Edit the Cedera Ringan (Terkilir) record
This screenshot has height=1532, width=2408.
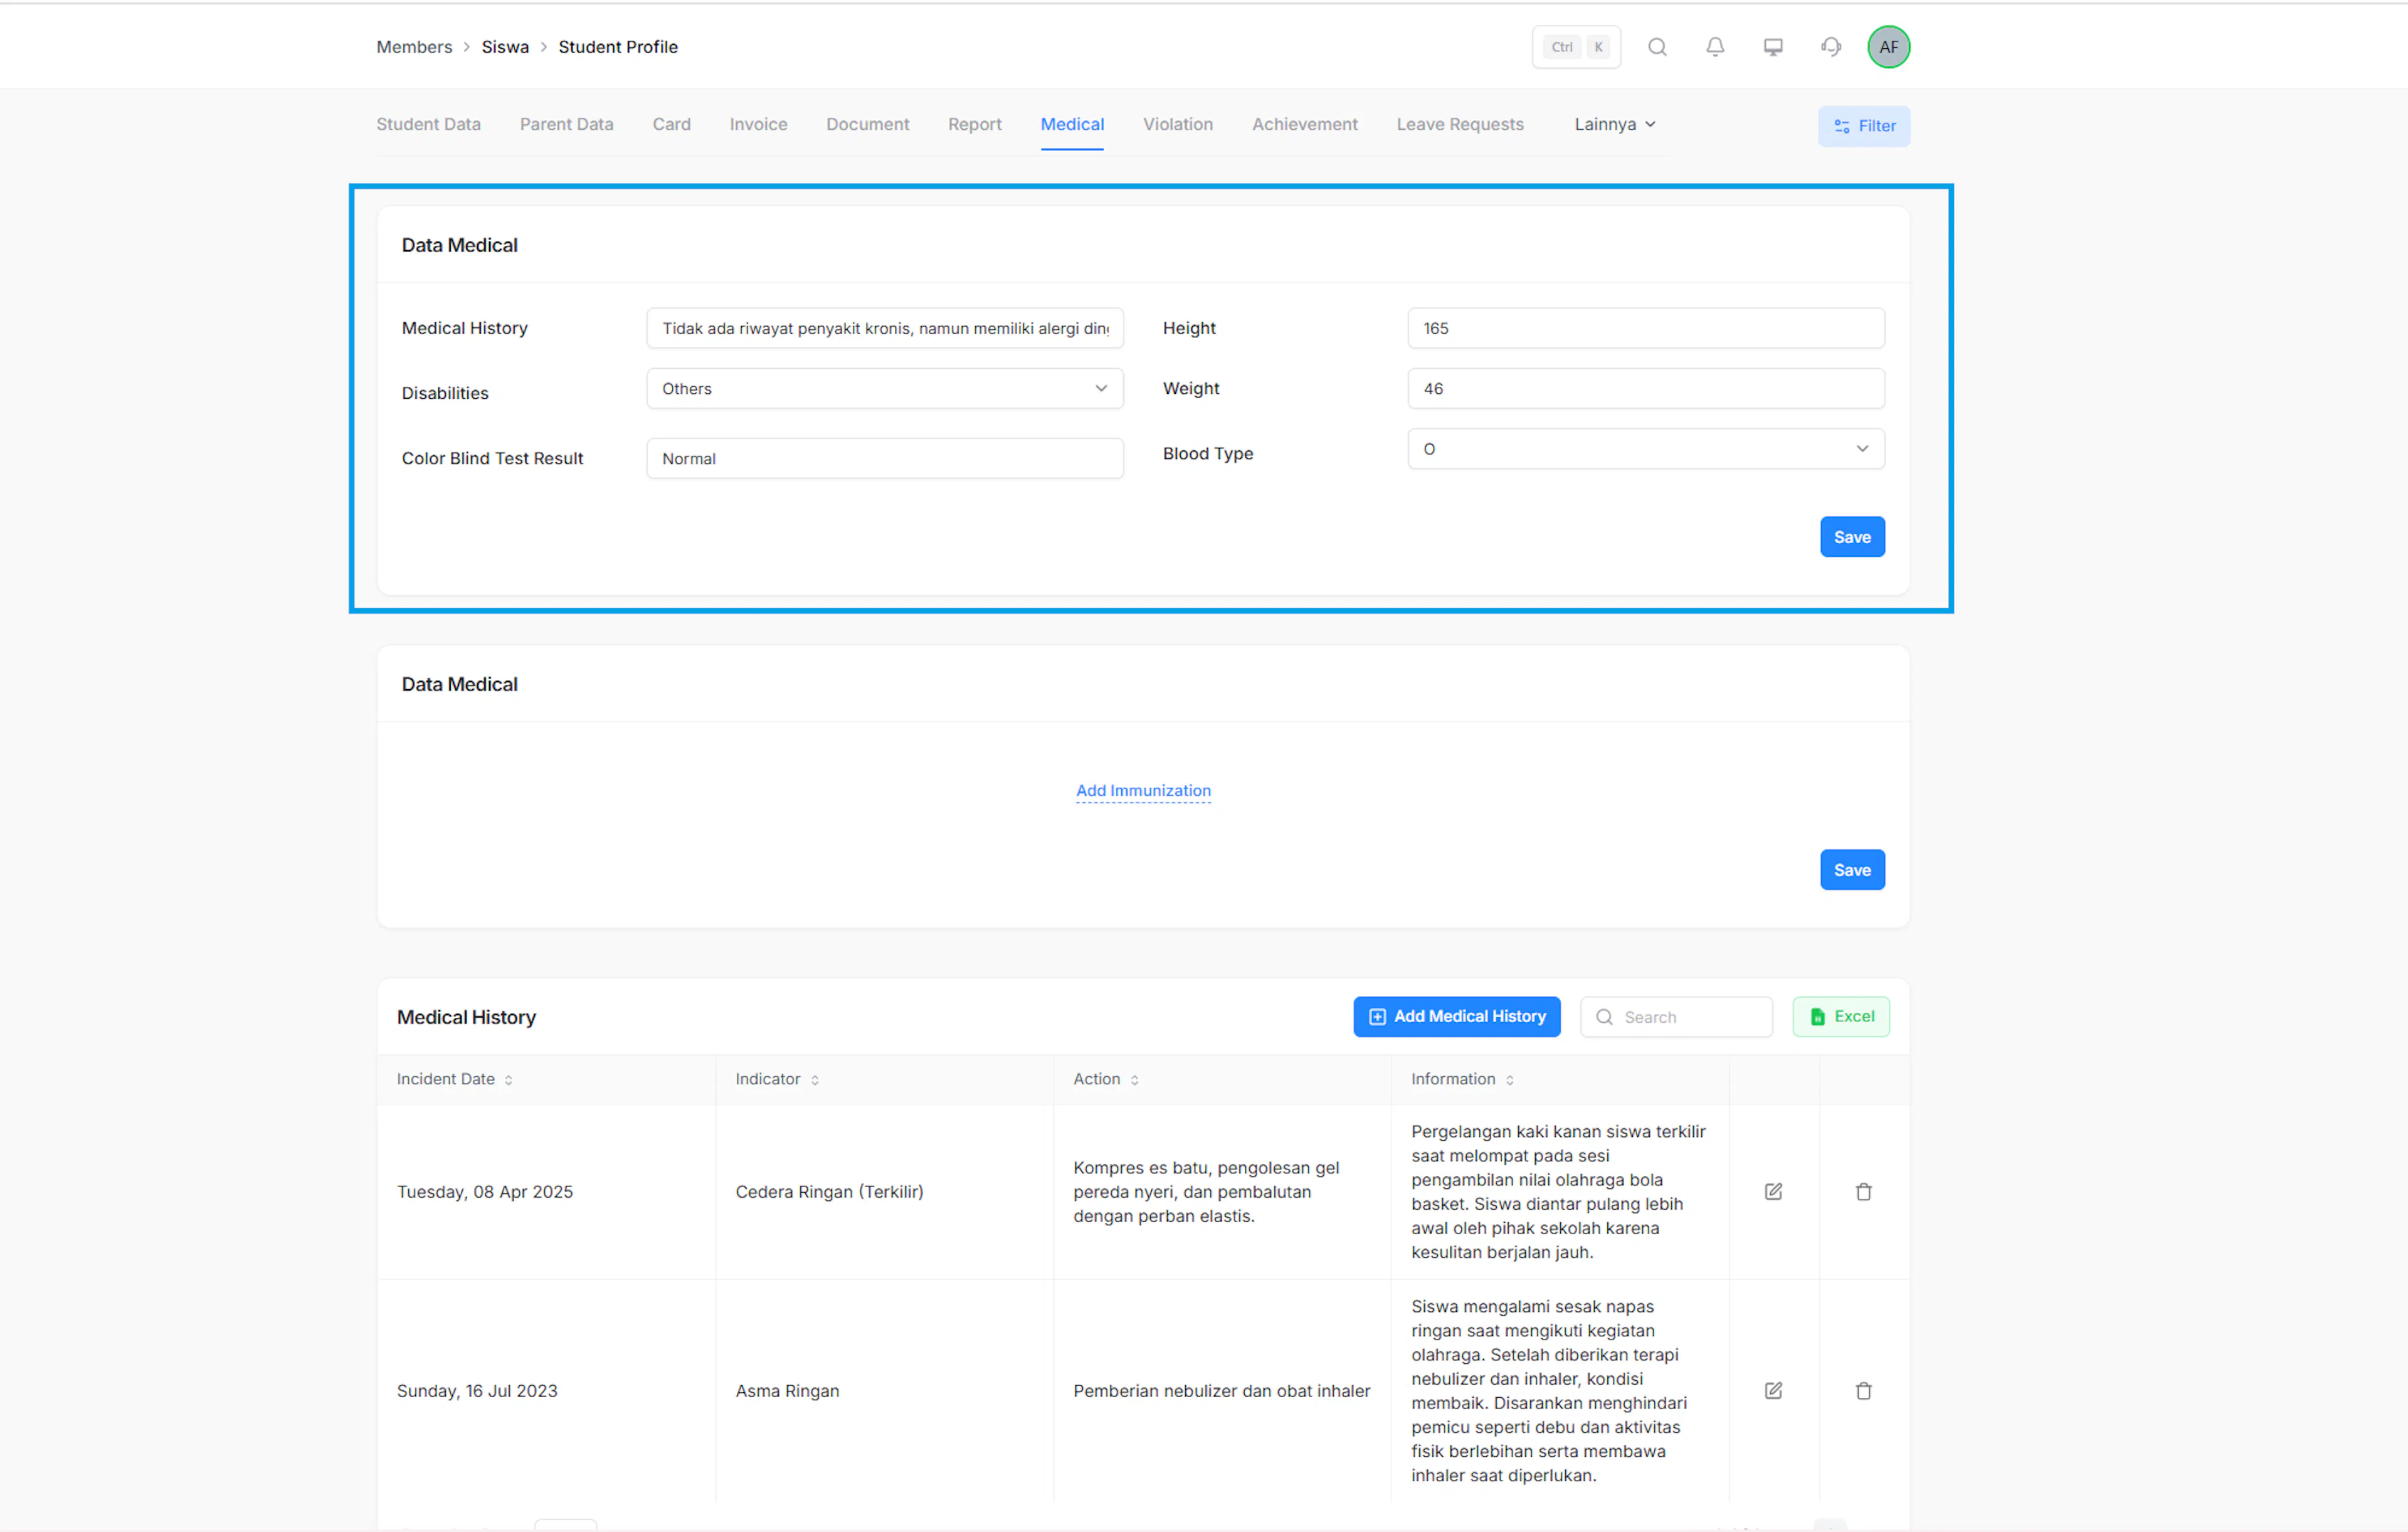click(x=1773, y=1191)
